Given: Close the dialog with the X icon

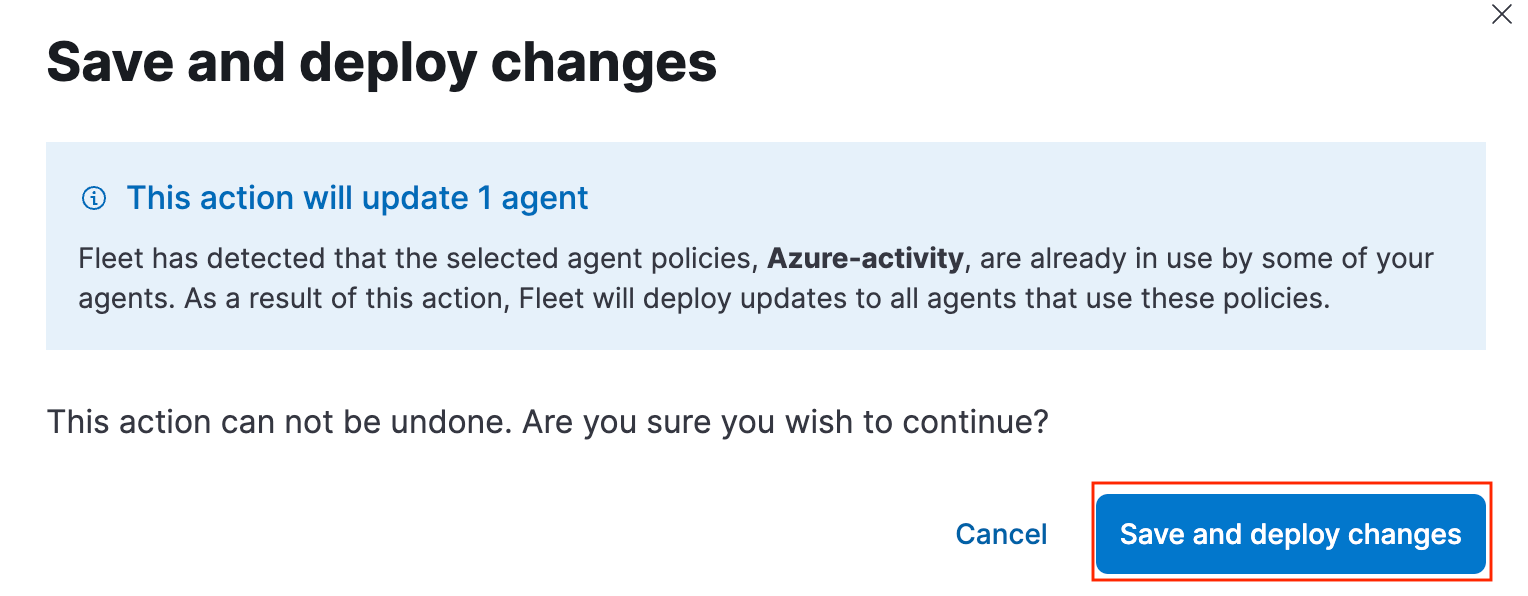Looking at the screenshot, I should [1501, 15].
